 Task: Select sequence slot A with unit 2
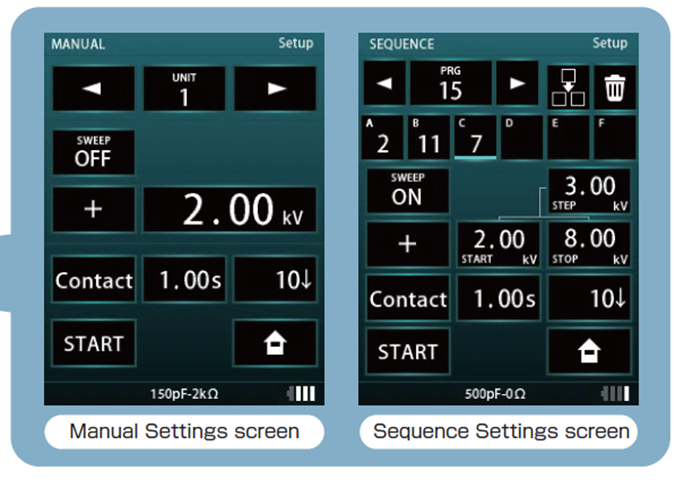point(382,137)
